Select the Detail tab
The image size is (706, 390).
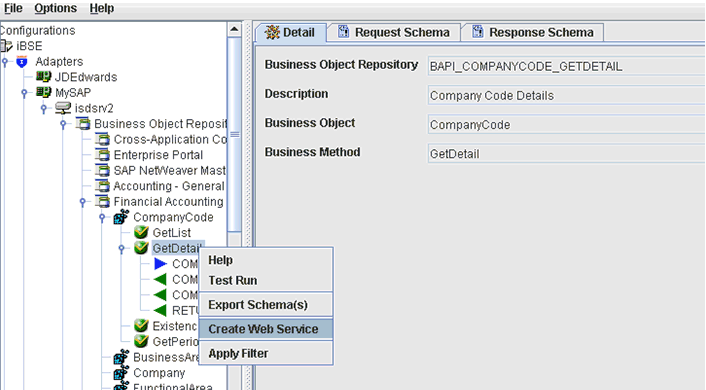[x=290, y=32]
